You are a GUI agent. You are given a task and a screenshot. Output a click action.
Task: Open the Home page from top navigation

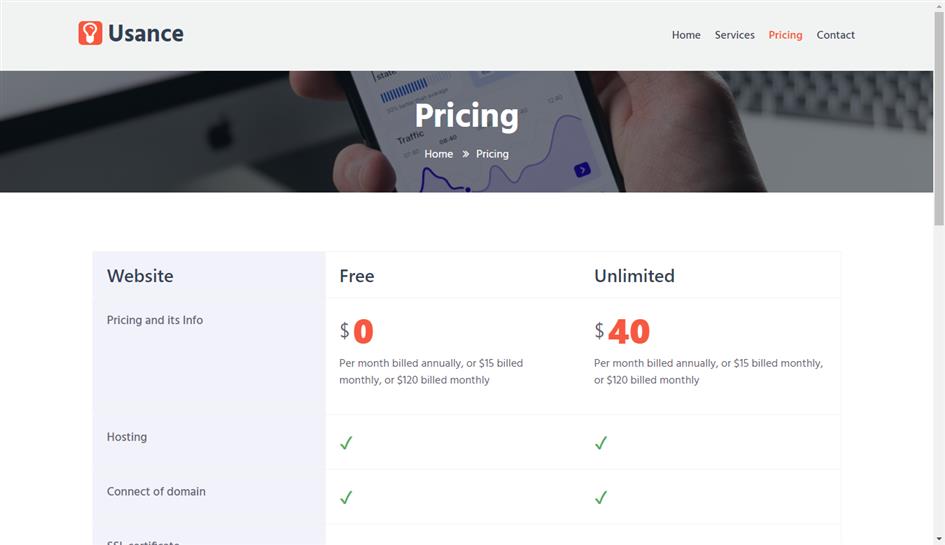pos(686,35)
